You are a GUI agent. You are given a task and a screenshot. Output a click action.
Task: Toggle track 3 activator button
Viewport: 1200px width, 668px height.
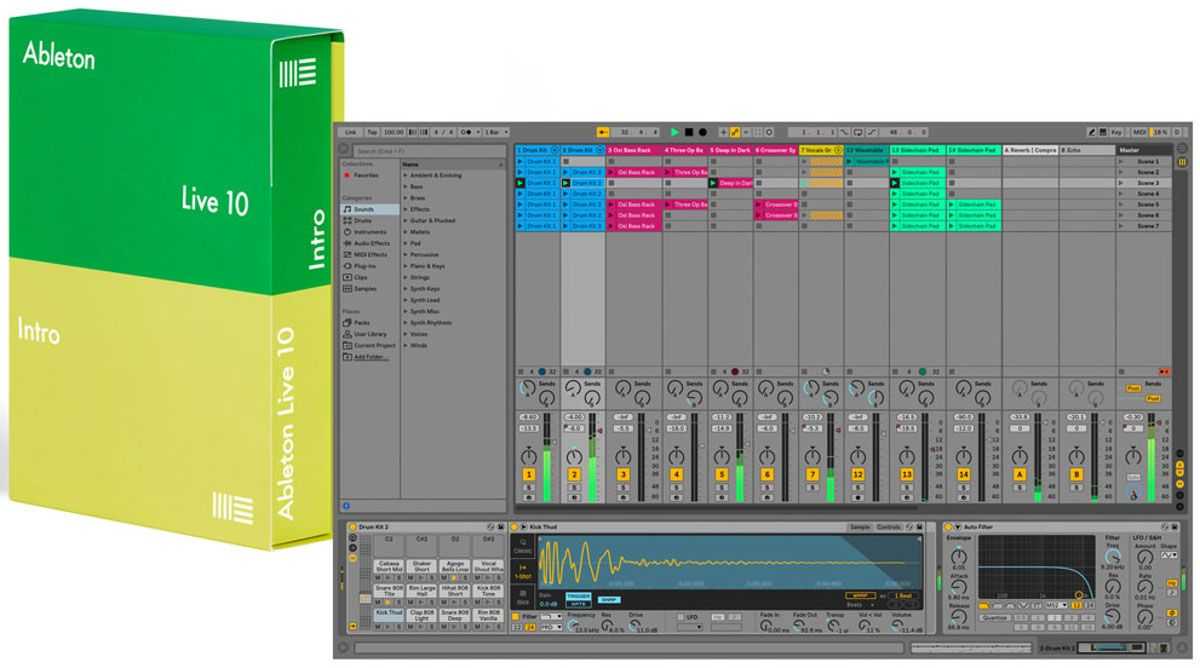point(623,474)
